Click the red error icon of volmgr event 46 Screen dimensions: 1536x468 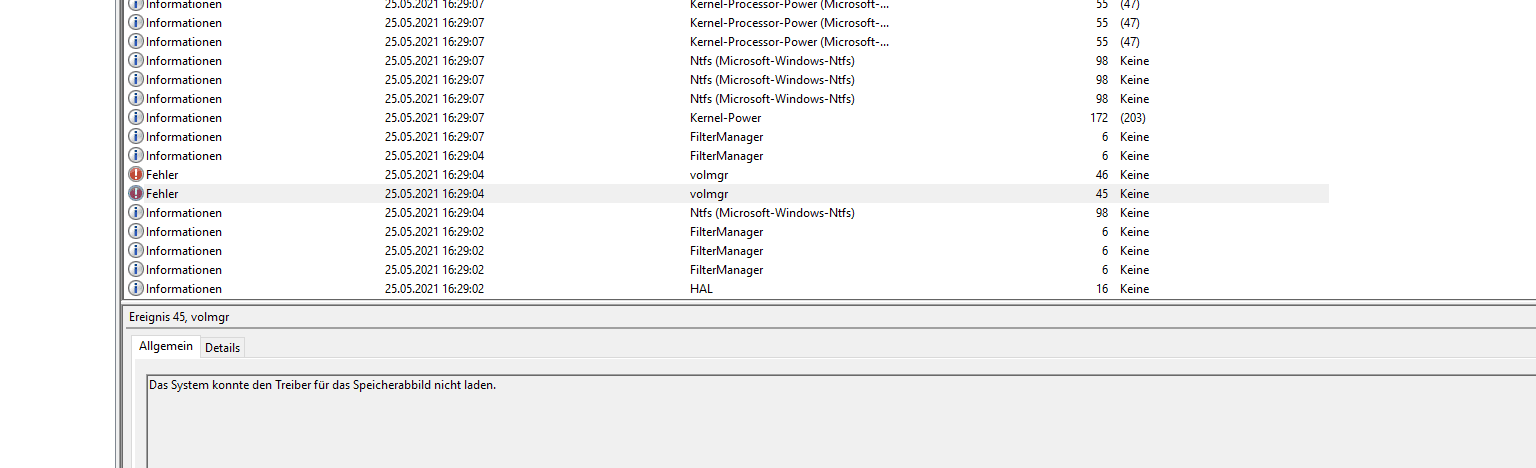(x=136, y=175)
